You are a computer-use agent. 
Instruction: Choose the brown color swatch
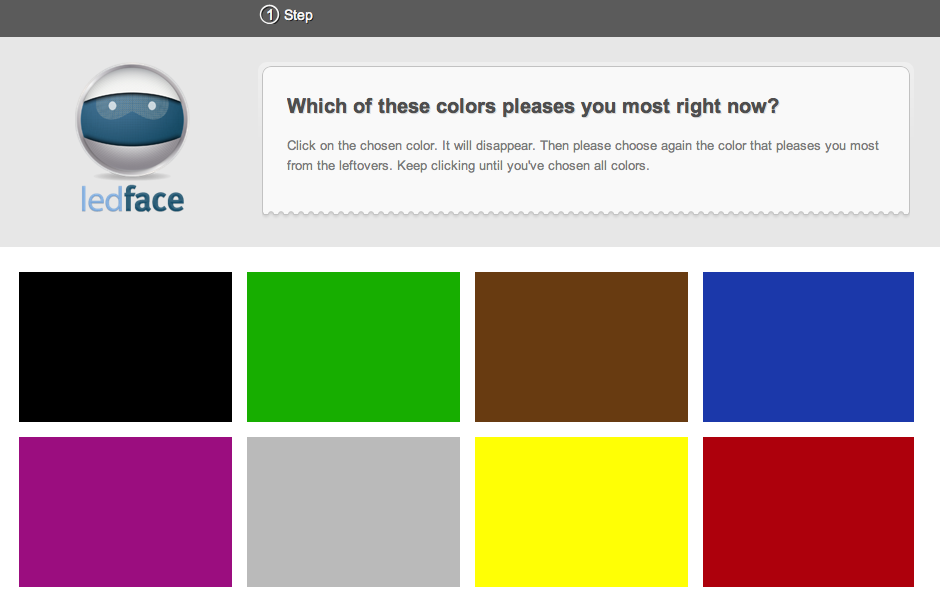click(581, 347)
